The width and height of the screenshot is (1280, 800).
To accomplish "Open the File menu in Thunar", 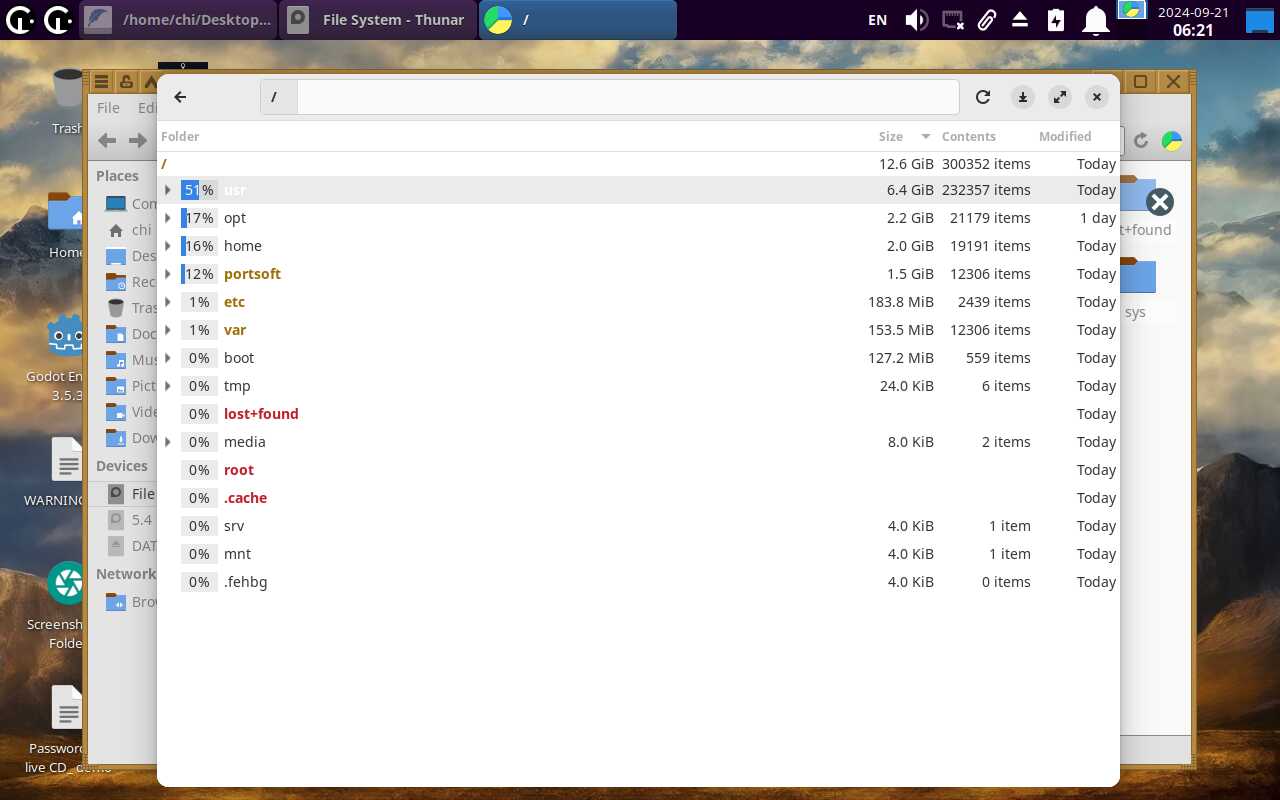I will [108, 108].
